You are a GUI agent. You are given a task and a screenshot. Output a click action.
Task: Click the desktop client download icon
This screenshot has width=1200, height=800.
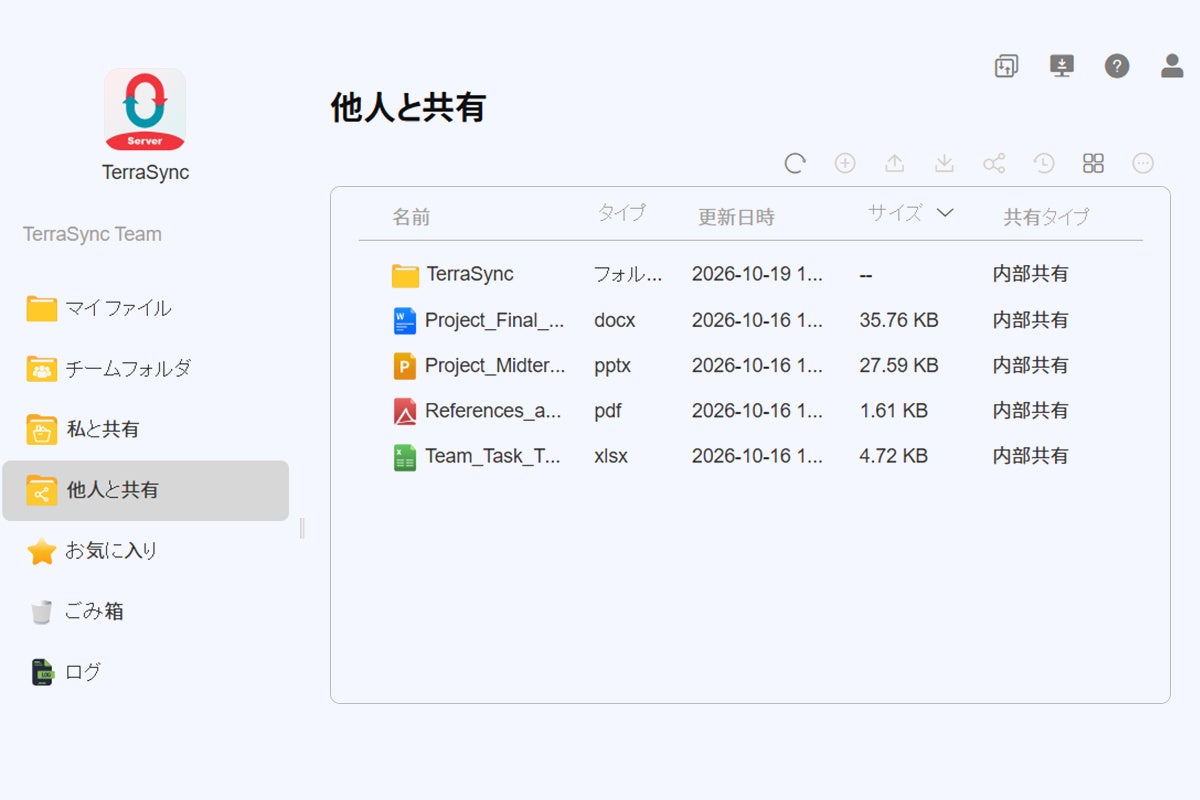1061,66
